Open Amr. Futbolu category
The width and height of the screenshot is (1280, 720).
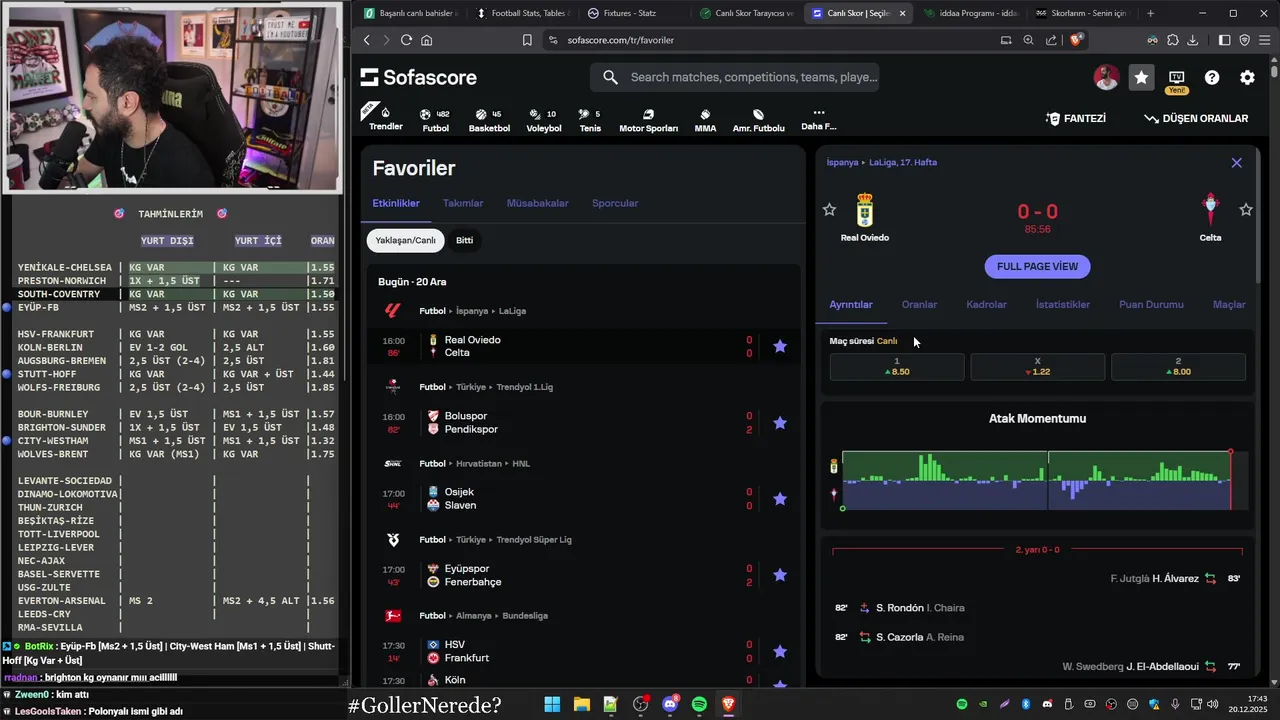point(758,120)
